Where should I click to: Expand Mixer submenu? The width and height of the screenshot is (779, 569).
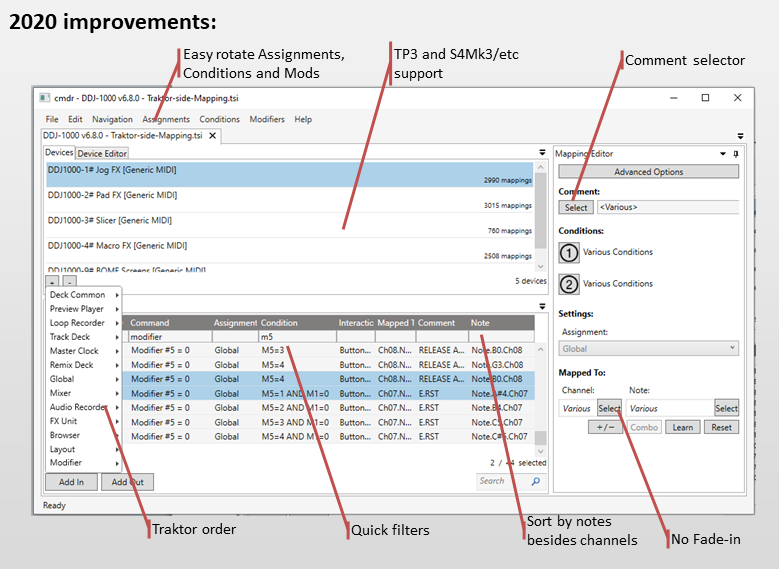[83, 393]
